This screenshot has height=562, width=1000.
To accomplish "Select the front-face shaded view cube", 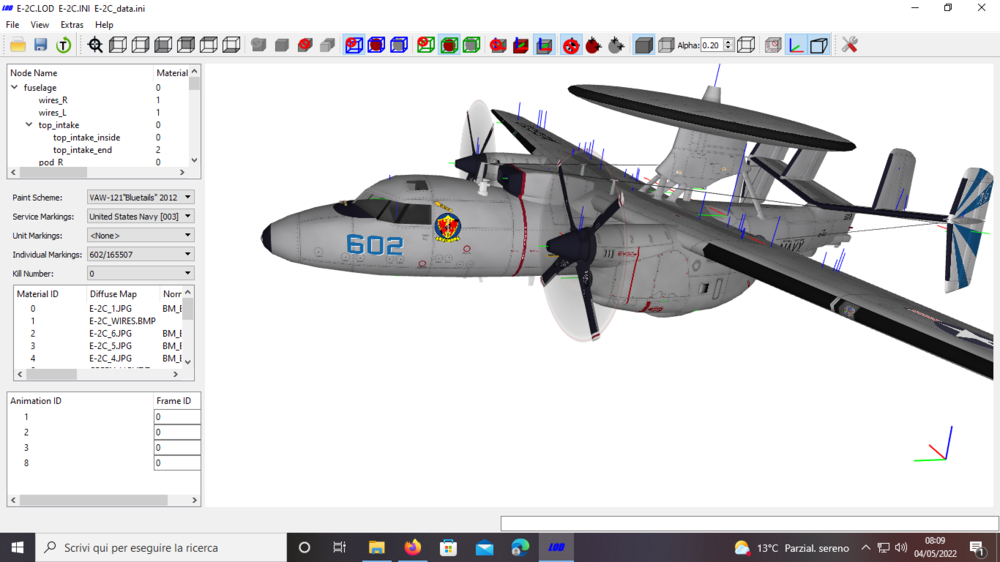I will (x=163, y=45).
